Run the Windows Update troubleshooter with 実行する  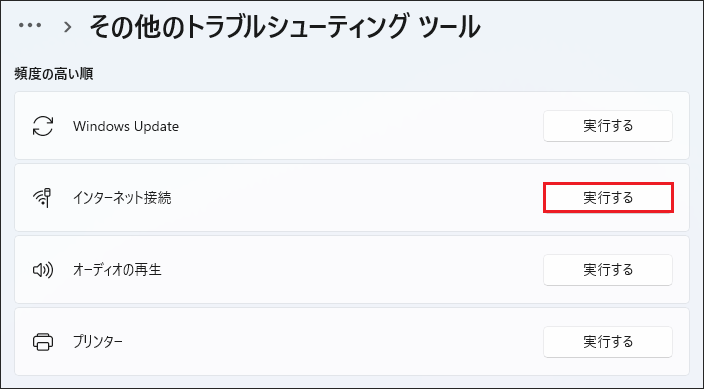608,126
